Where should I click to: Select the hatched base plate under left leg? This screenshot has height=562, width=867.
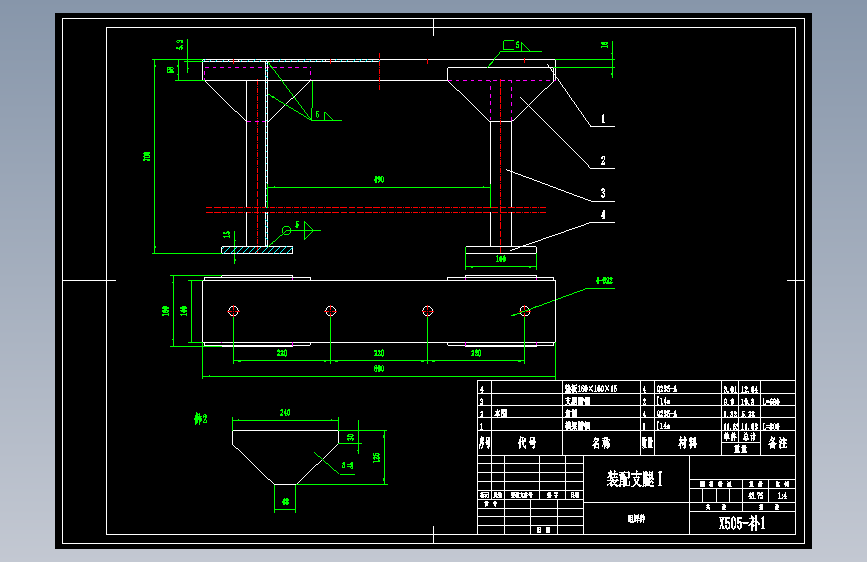pyautogui.click(x=257, y=250)
